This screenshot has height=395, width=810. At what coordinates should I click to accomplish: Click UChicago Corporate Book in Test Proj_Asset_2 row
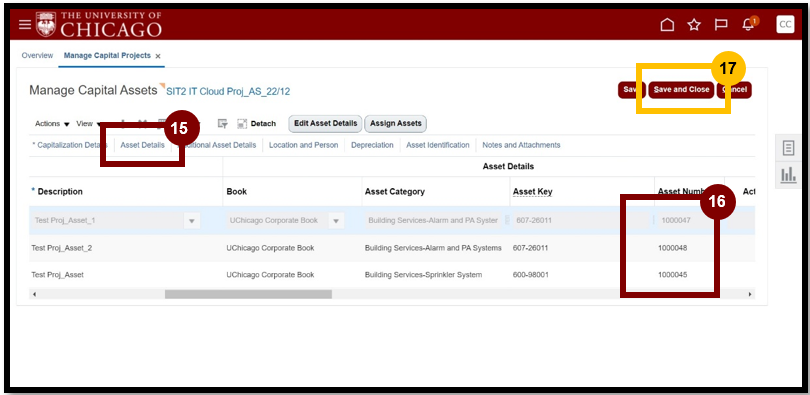(x=270, y=248)
